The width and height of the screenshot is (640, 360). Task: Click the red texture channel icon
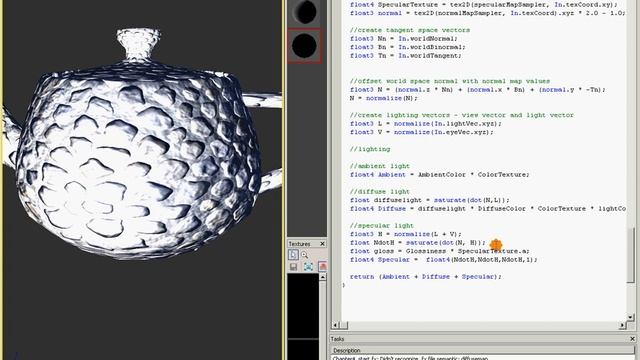(x=323, y=267)
